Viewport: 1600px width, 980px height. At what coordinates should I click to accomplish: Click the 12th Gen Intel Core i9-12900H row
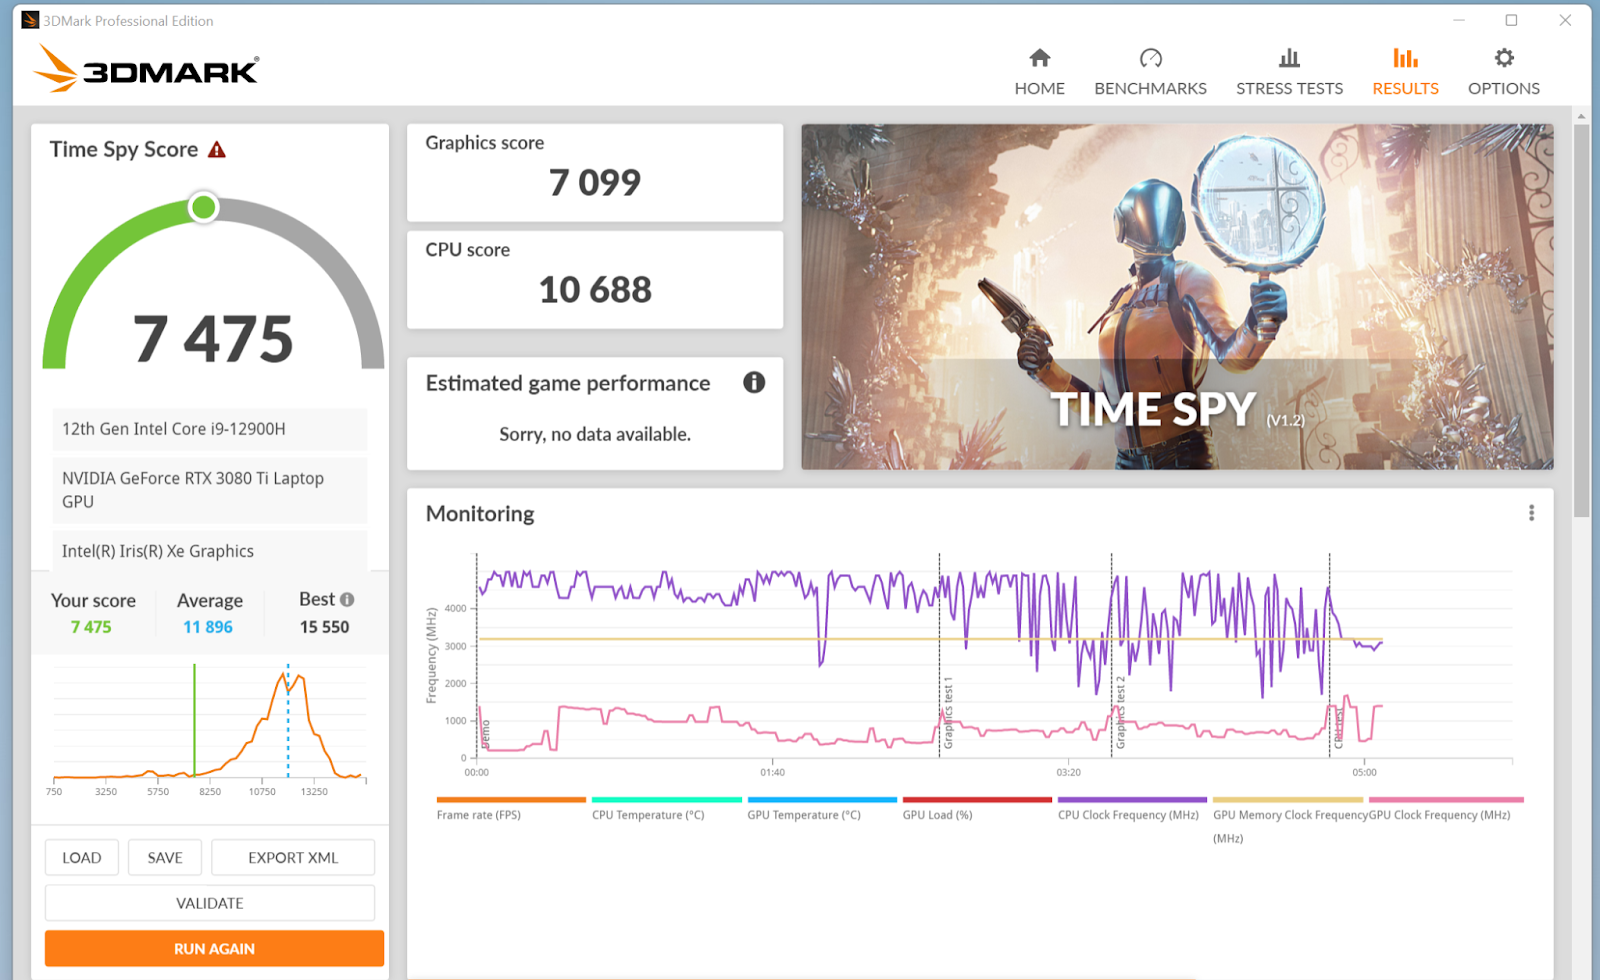[x=210, y=429]
